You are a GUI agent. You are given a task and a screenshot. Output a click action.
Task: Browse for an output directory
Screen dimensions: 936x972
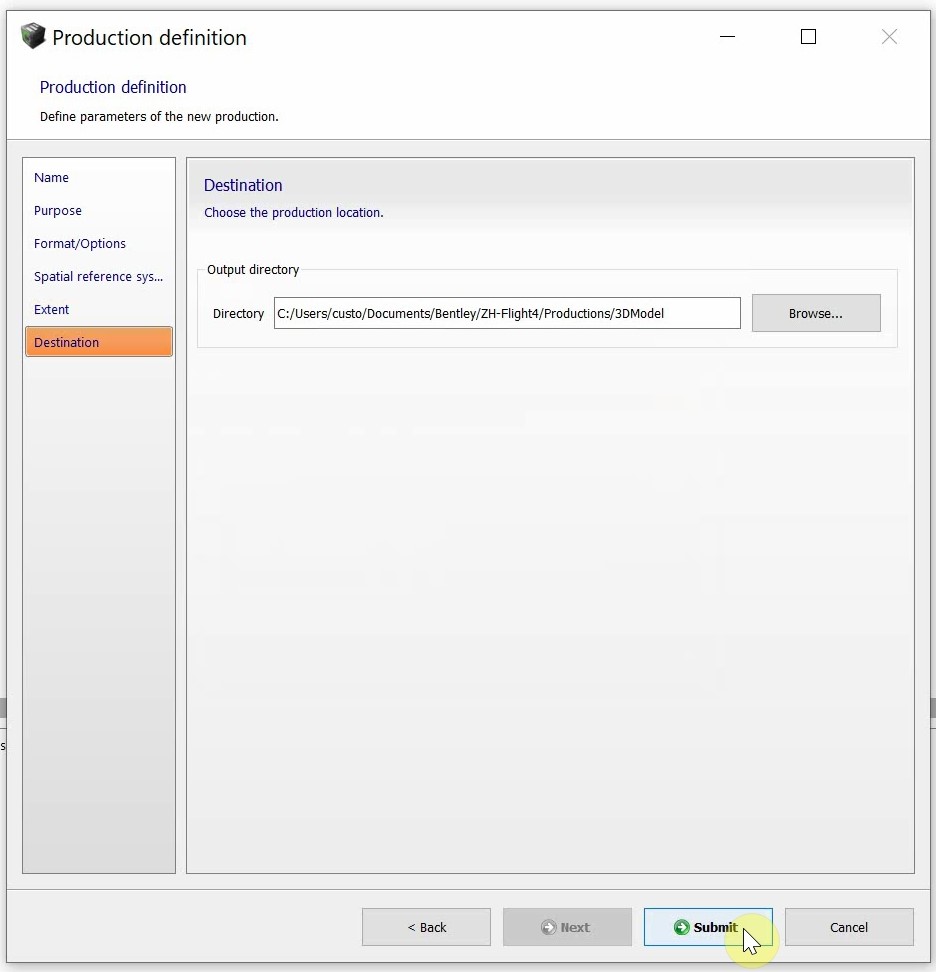click(x=815, y=313)
